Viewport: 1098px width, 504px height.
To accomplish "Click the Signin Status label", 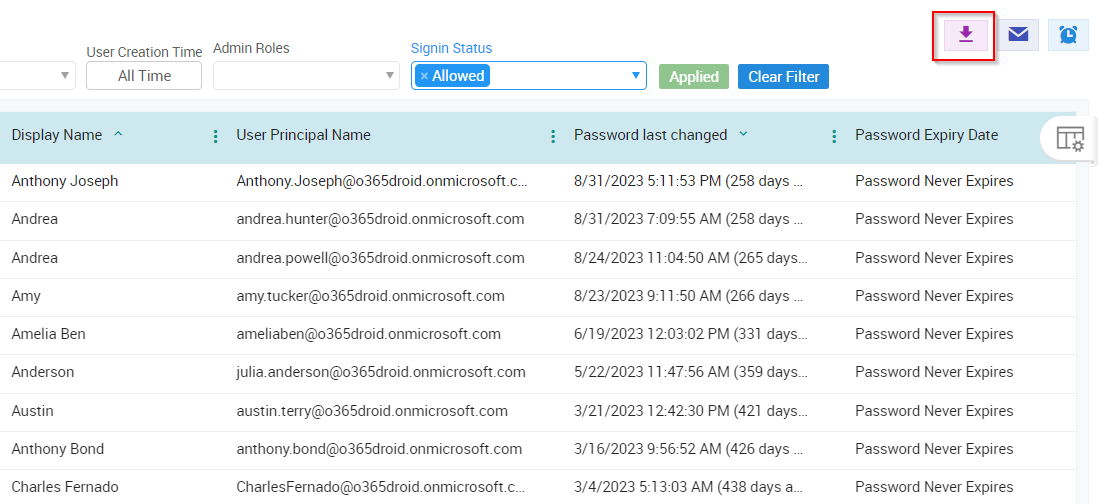I will click(x=451, y=48).
